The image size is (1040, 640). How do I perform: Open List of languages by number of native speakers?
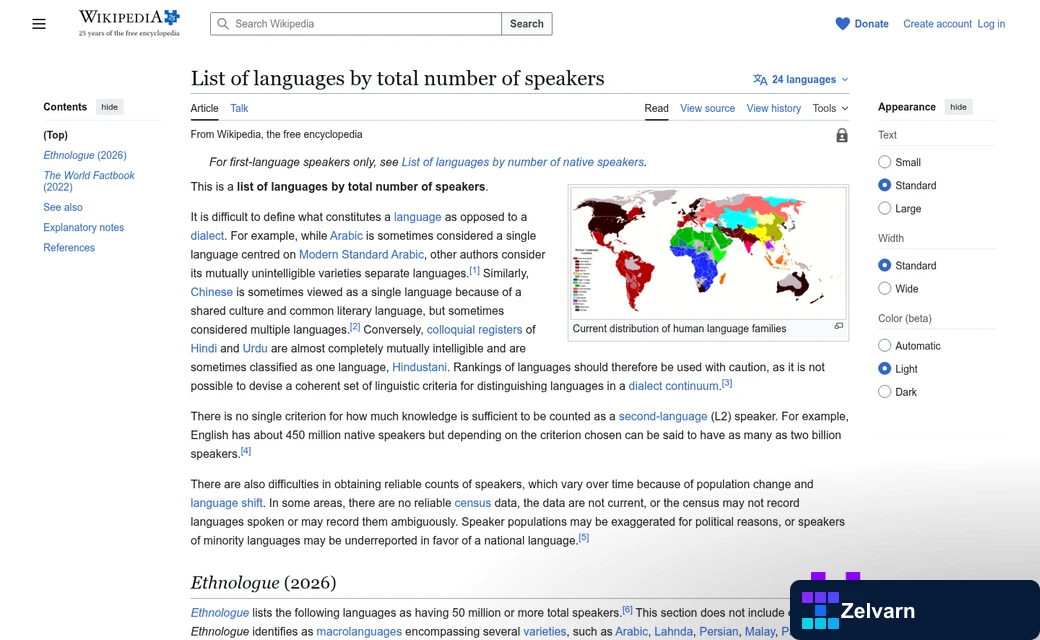523,162
